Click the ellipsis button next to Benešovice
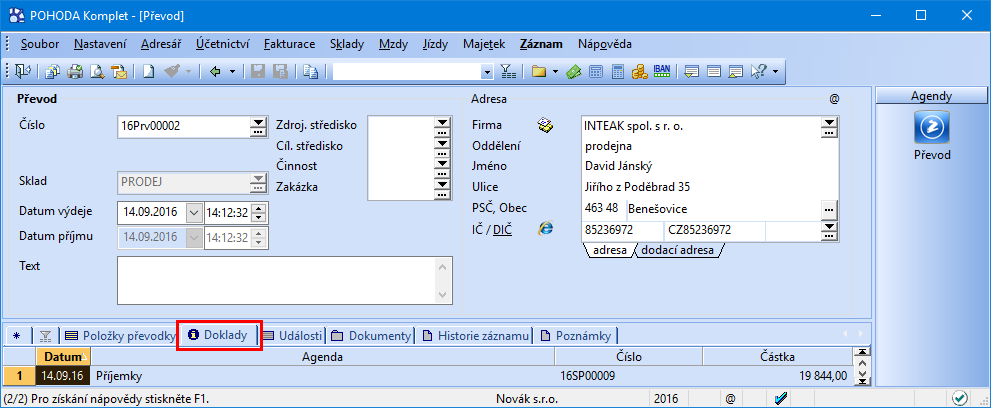The height and width of the screenshot is (408, 991). 829,208
